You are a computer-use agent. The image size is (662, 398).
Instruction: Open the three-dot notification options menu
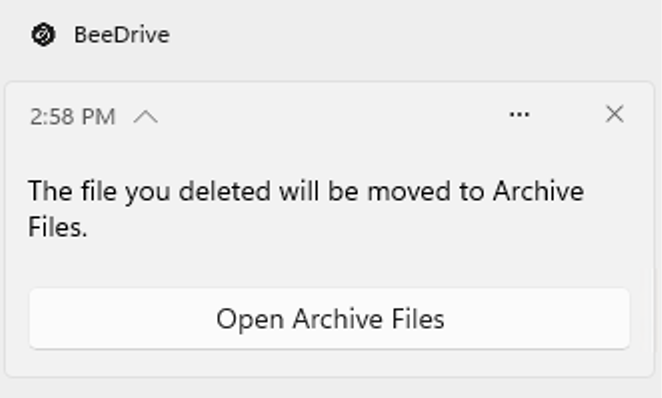point(519,114)
